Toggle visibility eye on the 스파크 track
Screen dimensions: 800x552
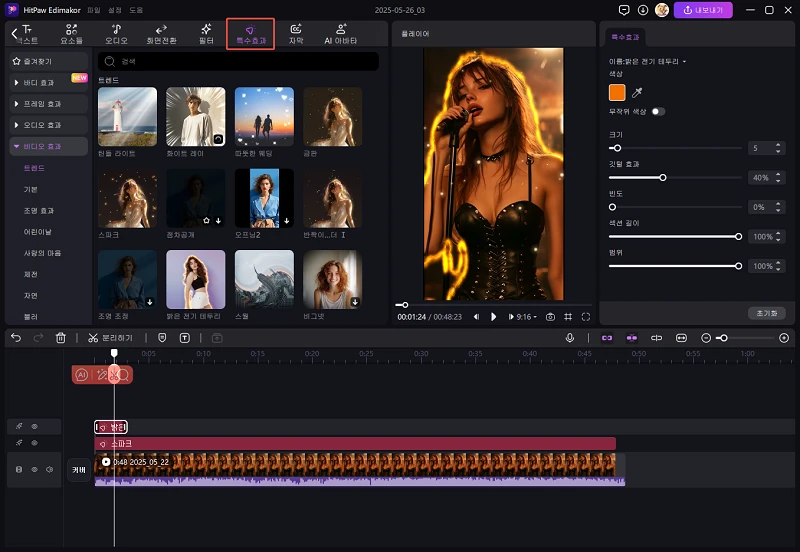[x=34, y=443]
